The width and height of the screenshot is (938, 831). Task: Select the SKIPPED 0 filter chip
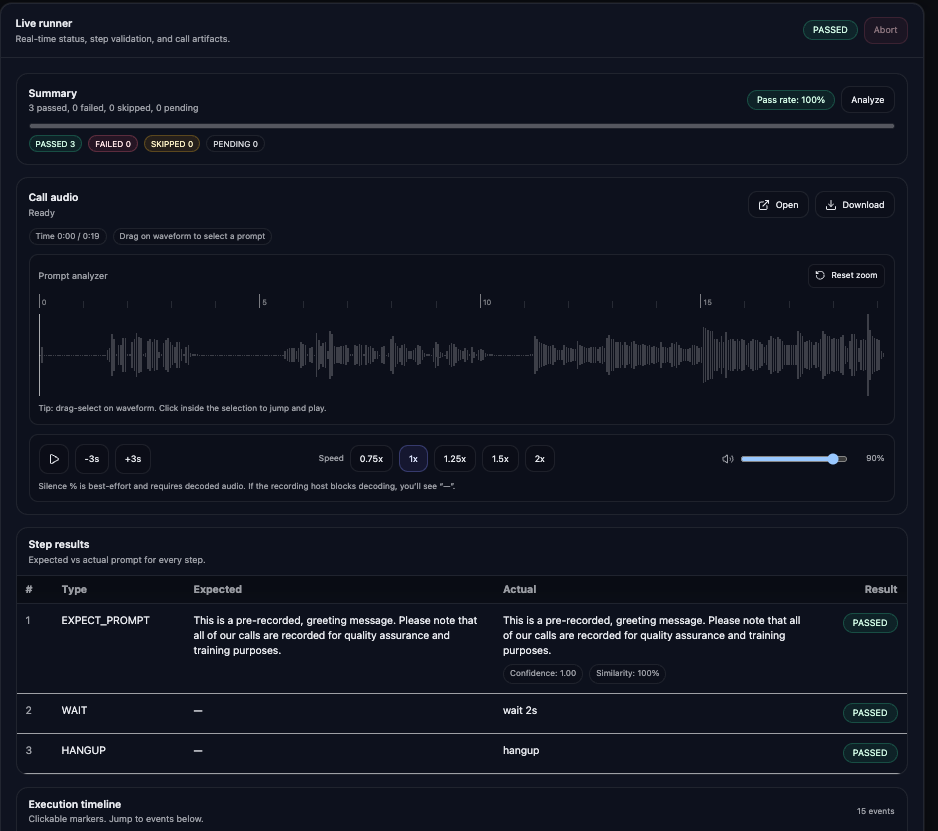(172, 144)
